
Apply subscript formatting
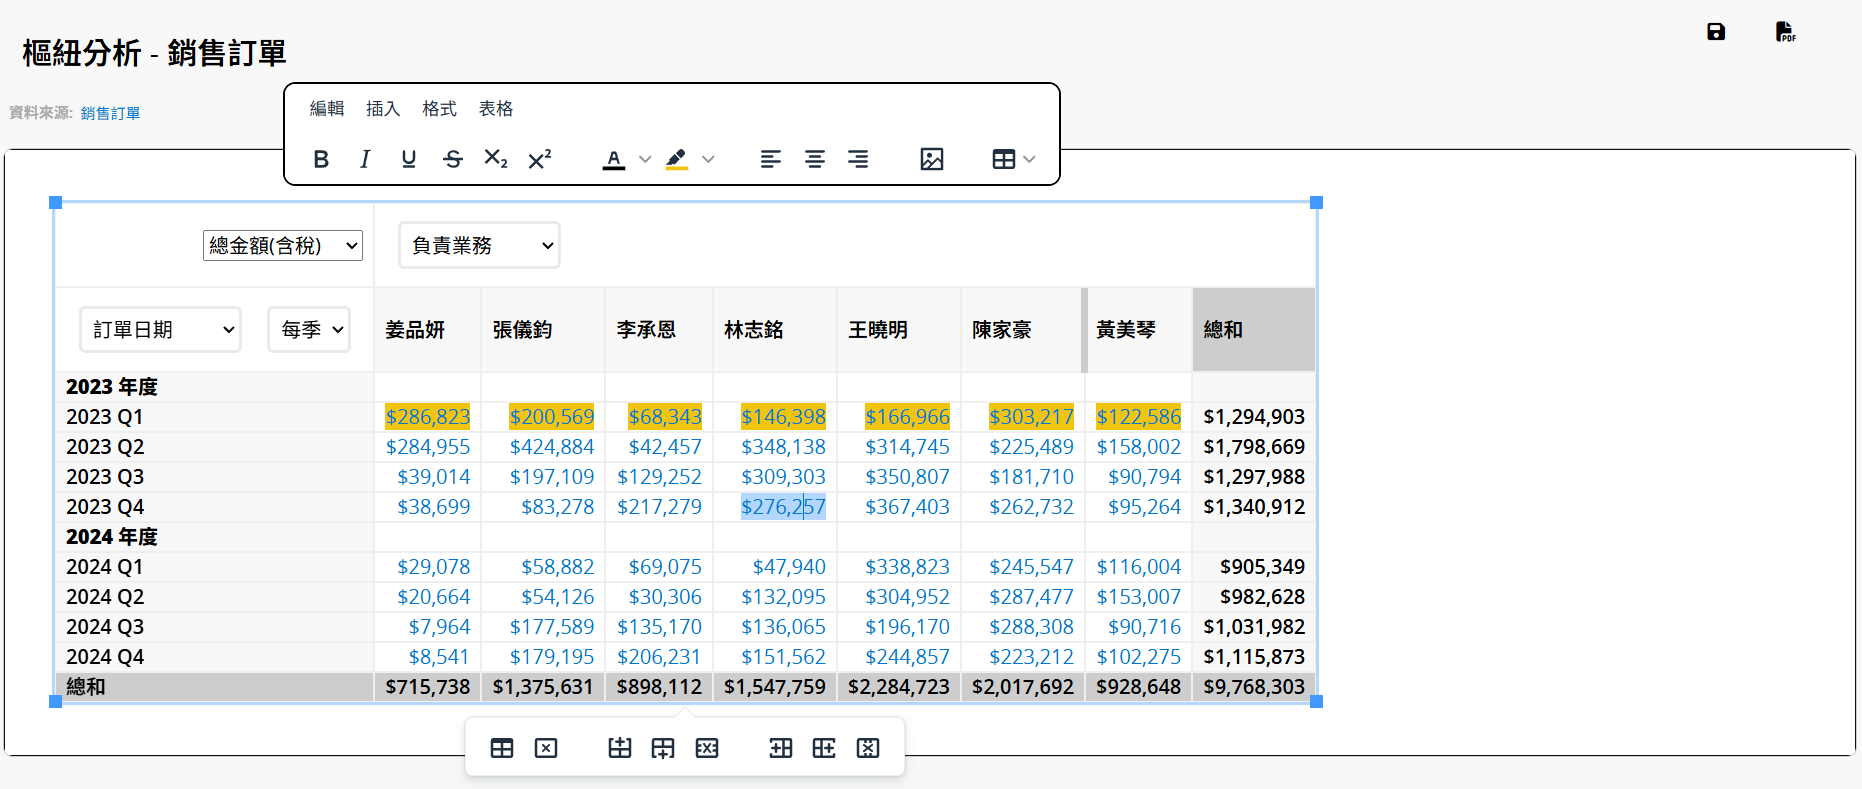point(496,159)
